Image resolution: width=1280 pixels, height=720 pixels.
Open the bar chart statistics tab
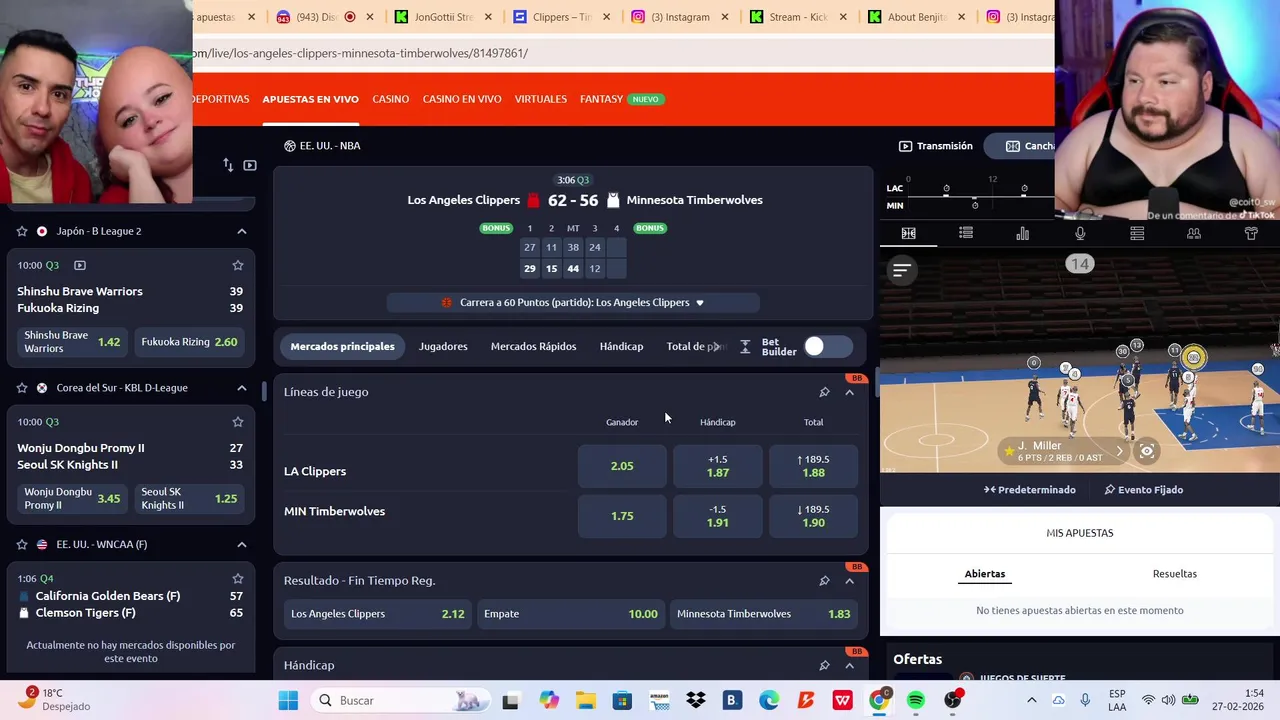(1022, 233)
